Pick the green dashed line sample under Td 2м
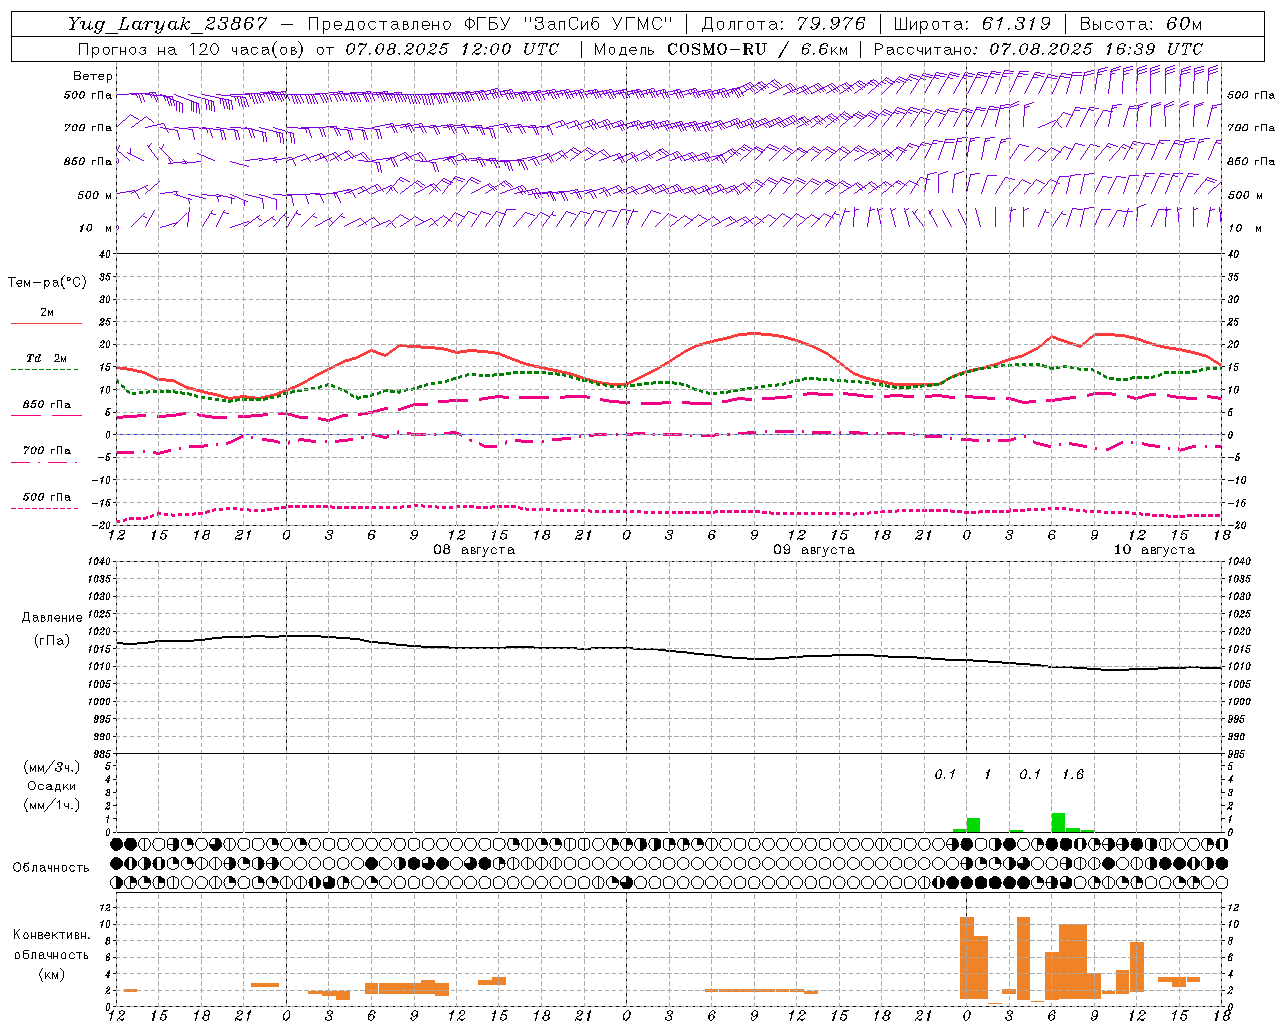The image size is (1280, 1024). click(x=44, y=370)
